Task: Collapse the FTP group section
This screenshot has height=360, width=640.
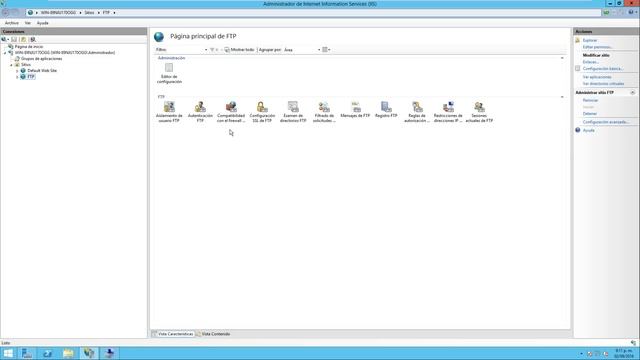Action: [x=562, y=97]
